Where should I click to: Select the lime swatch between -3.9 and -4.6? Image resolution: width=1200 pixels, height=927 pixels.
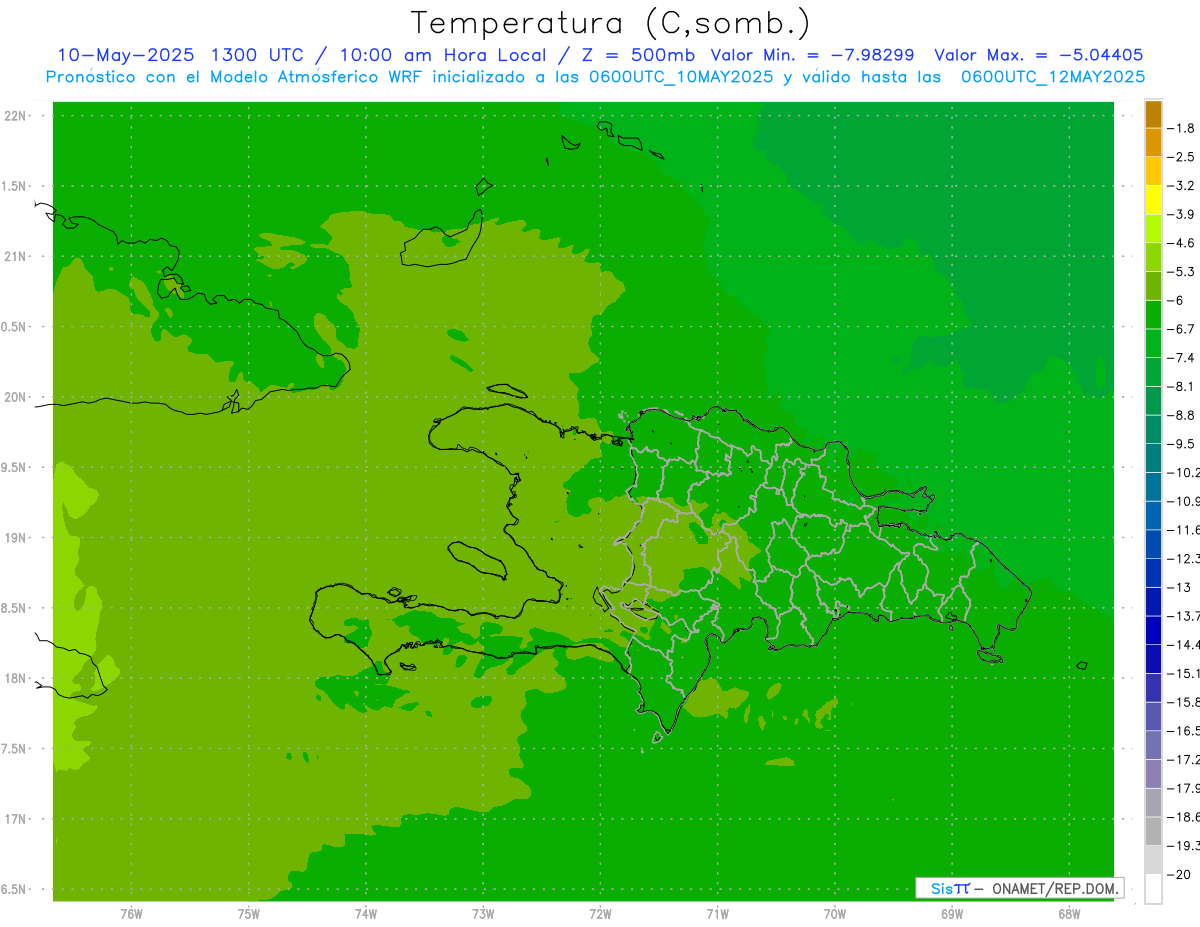click(x=1153, y=229)
